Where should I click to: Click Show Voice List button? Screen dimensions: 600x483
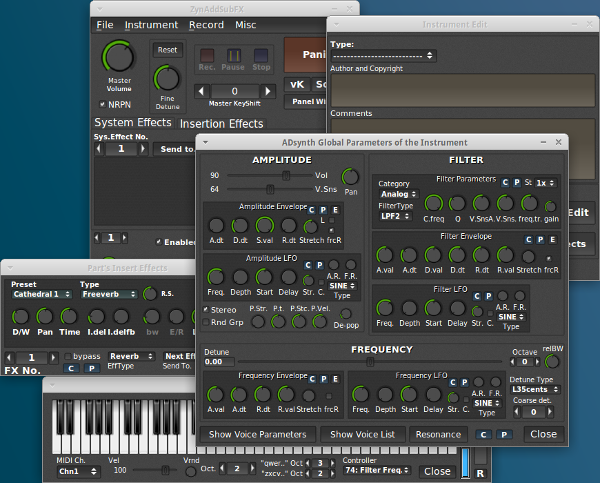pos(362,434)
